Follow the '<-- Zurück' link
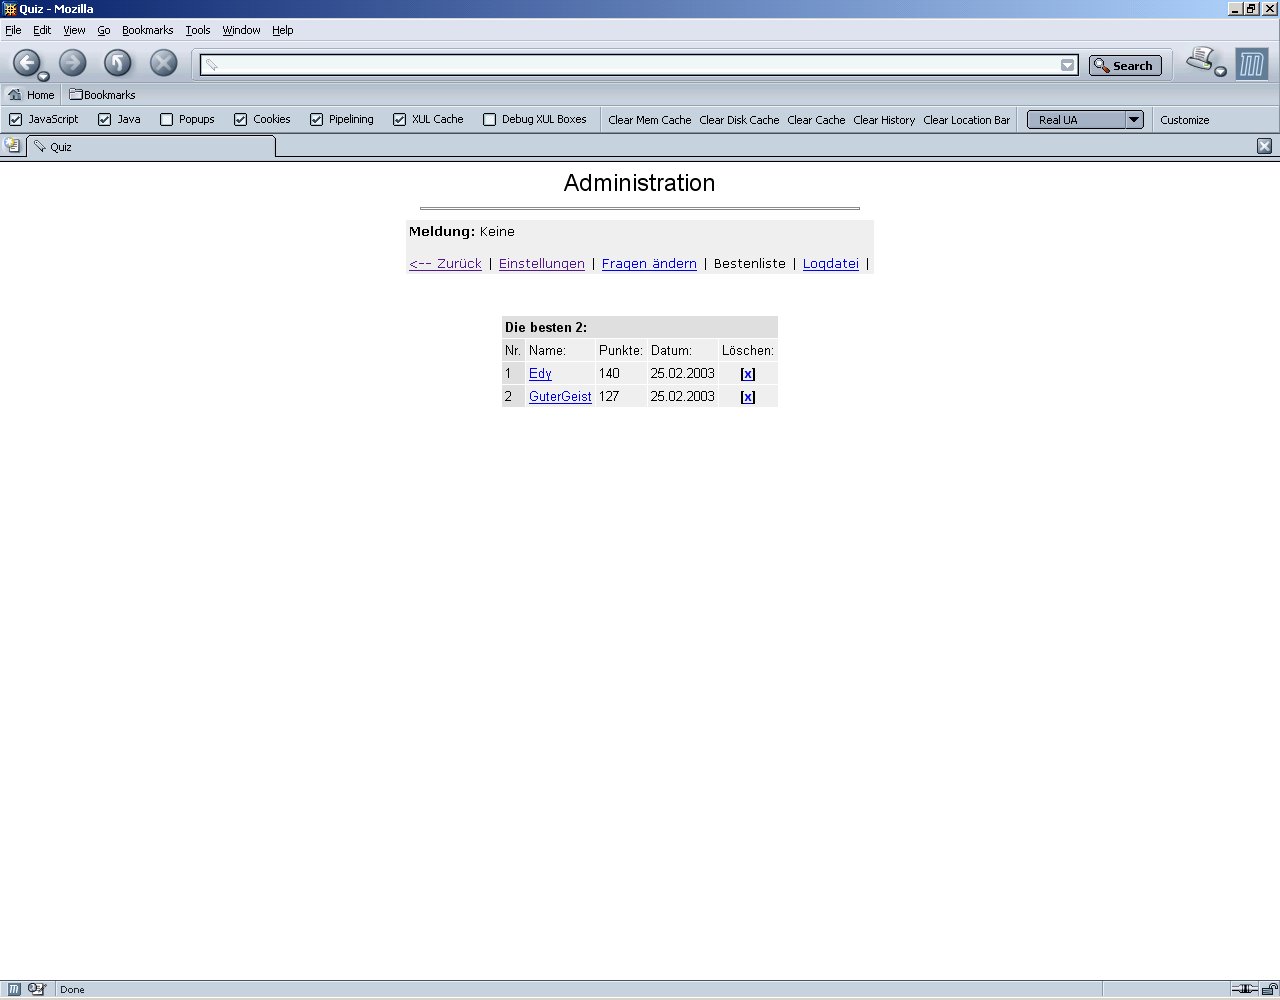This screenshot has height=1000, width=1280. point(445,264)
